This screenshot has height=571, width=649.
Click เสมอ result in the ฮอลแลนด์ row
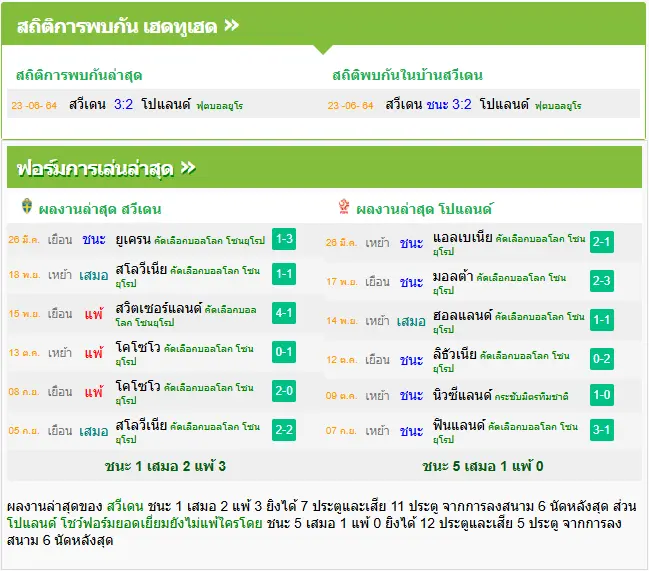(411, 321)
